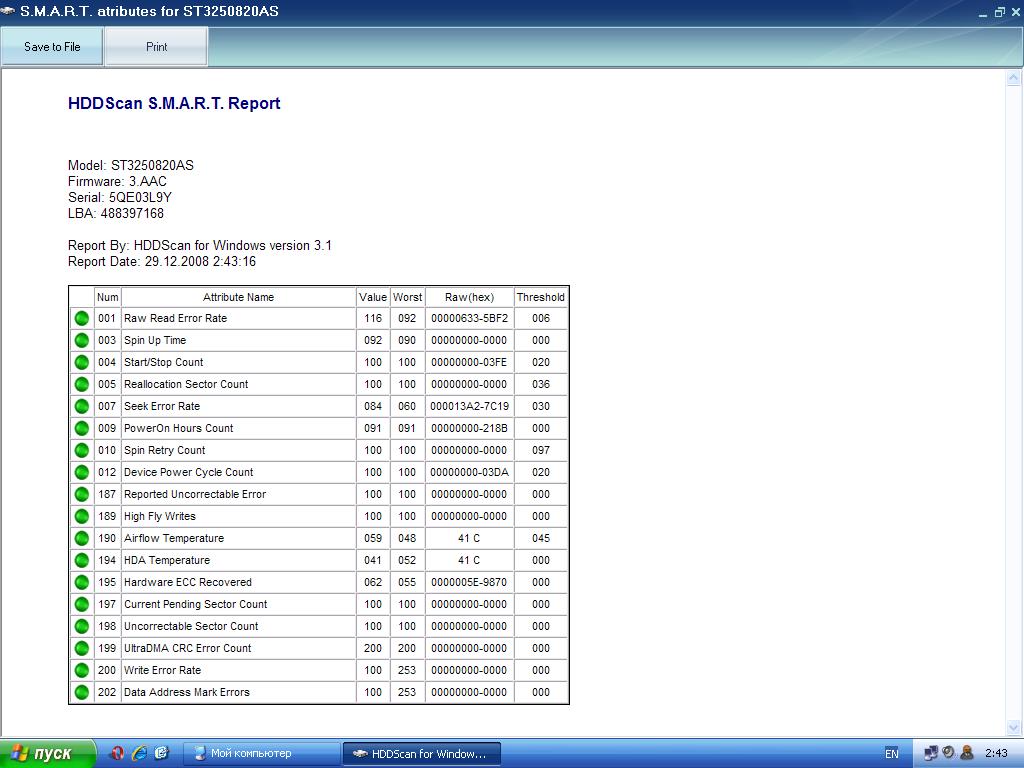Click green status icon for Reallocation Sector Count

(82, 384)
